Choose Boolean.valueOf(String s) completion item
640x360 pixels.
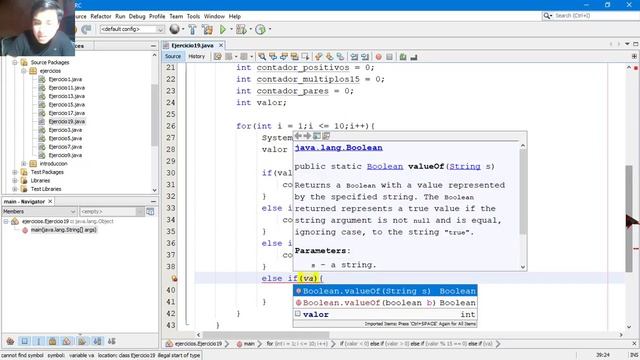385,291
